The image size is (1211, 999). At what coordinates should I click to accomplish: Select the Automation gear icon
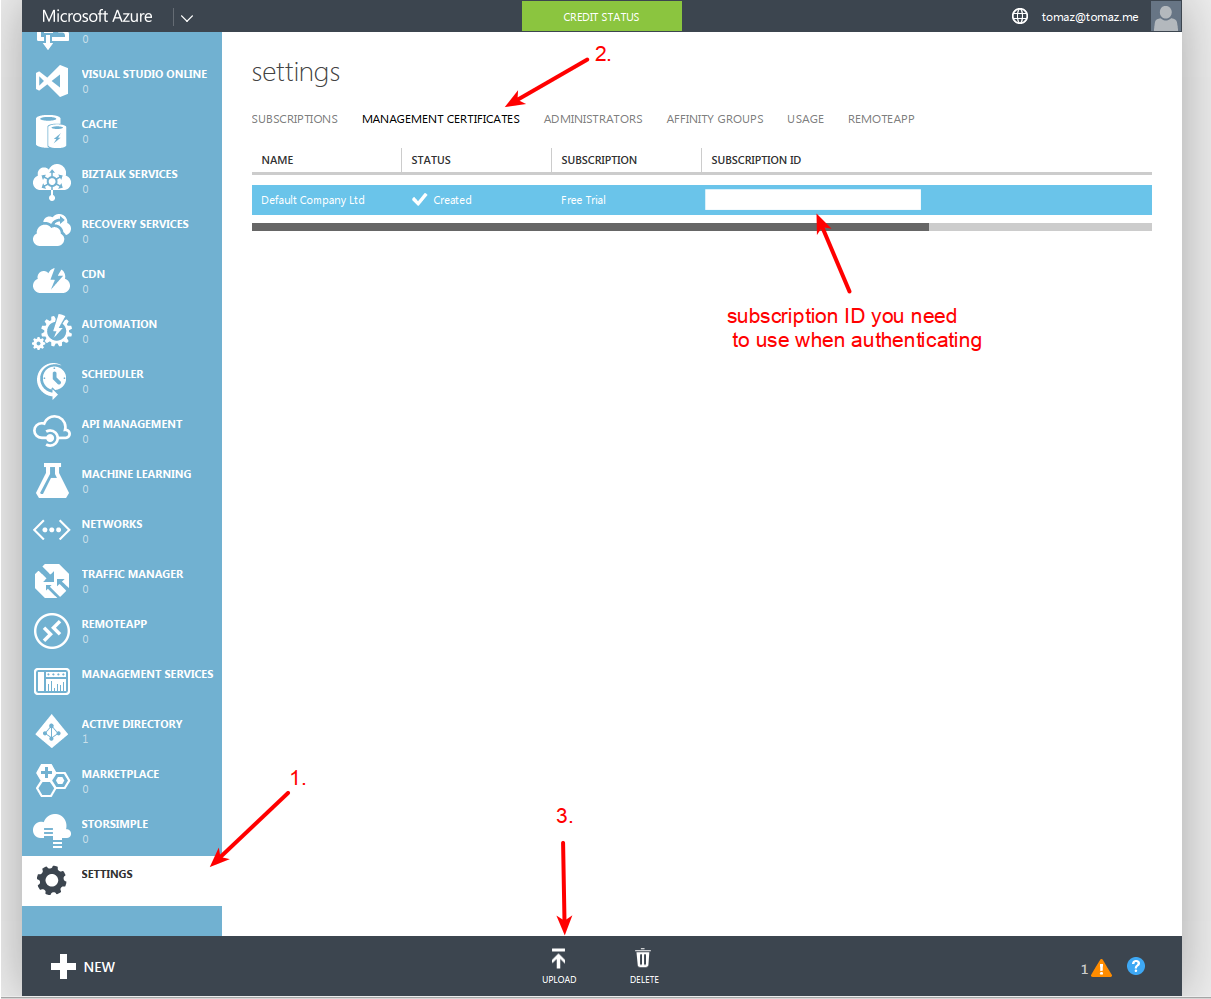(x=52, y=331)
